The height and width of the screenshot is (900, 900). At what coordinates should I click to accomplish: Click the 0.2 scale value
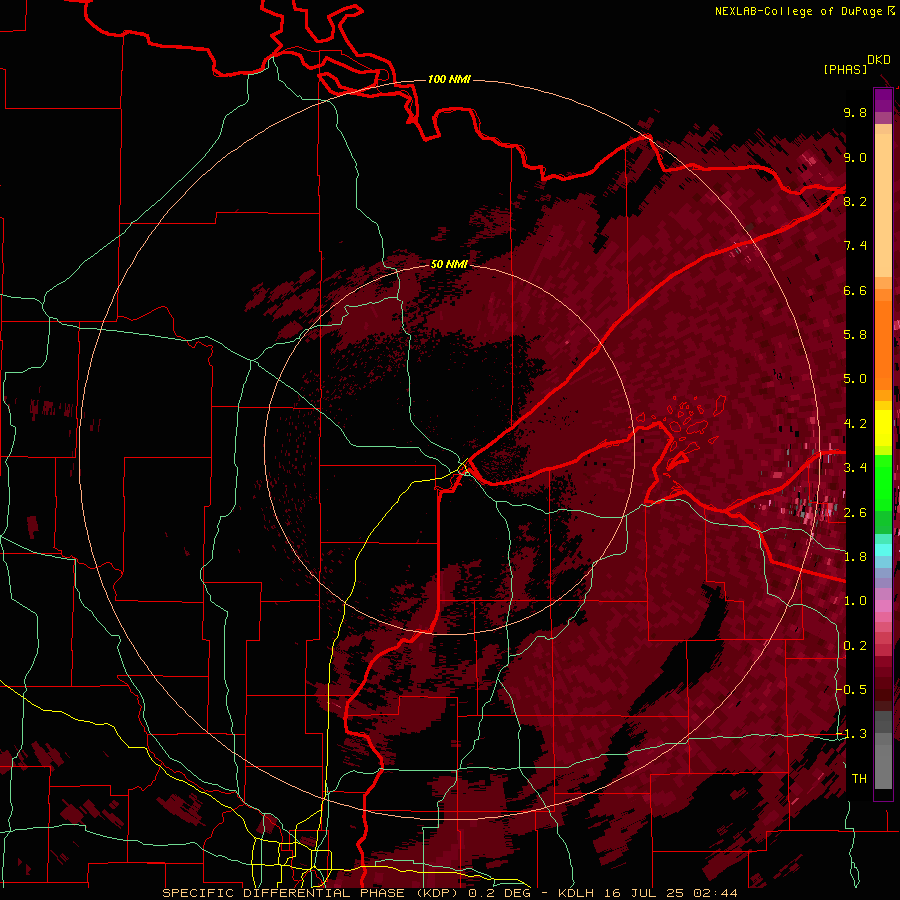point(855,646)
